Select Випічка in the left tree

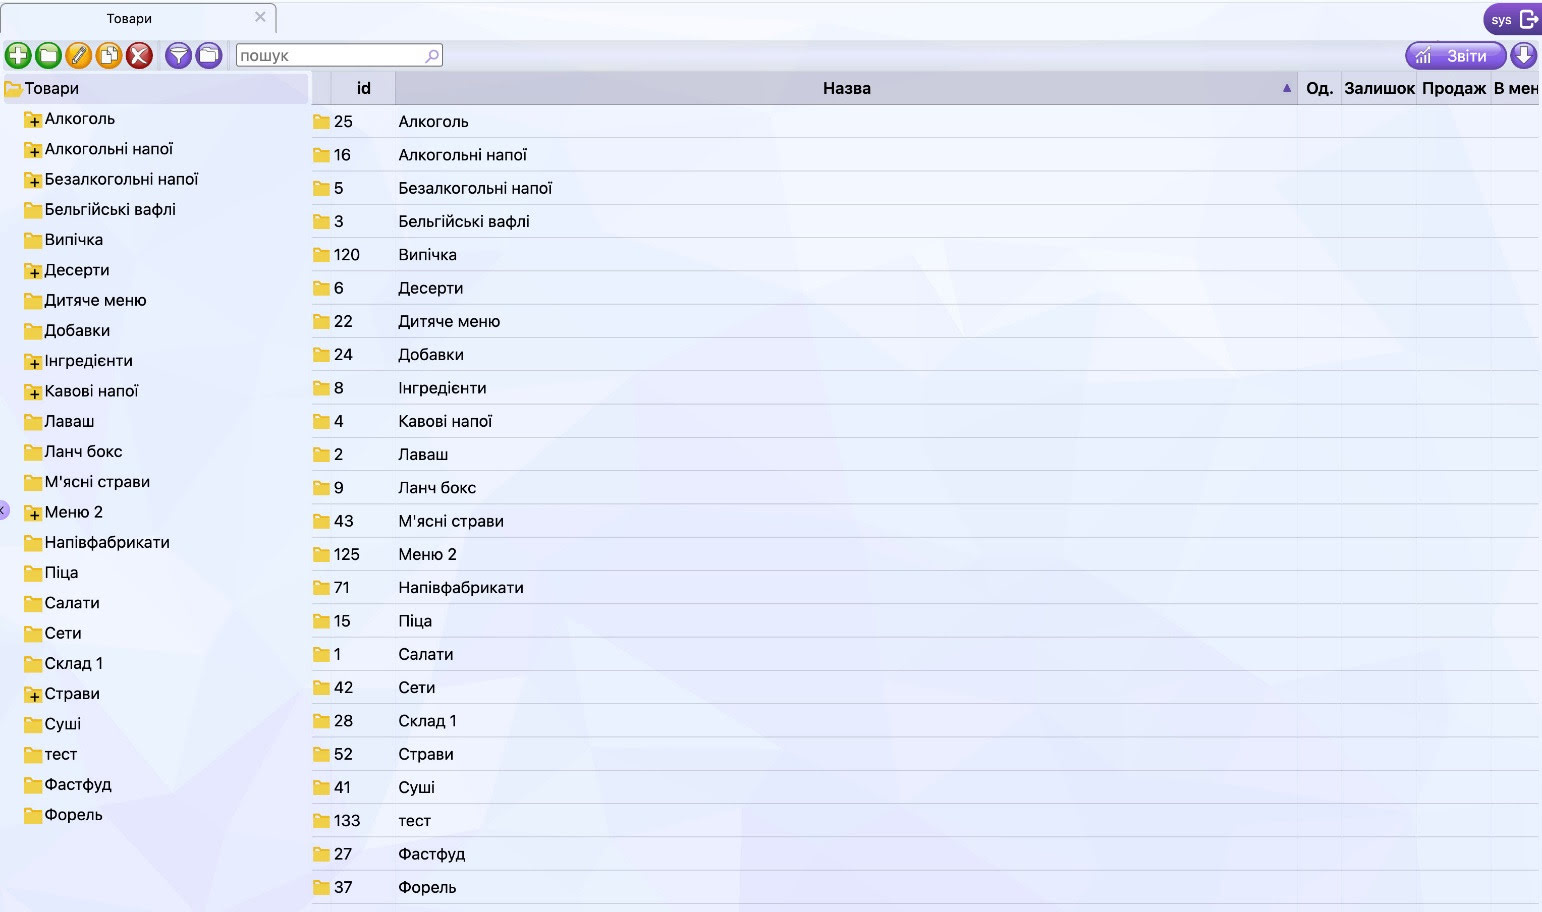coord(74,239)
